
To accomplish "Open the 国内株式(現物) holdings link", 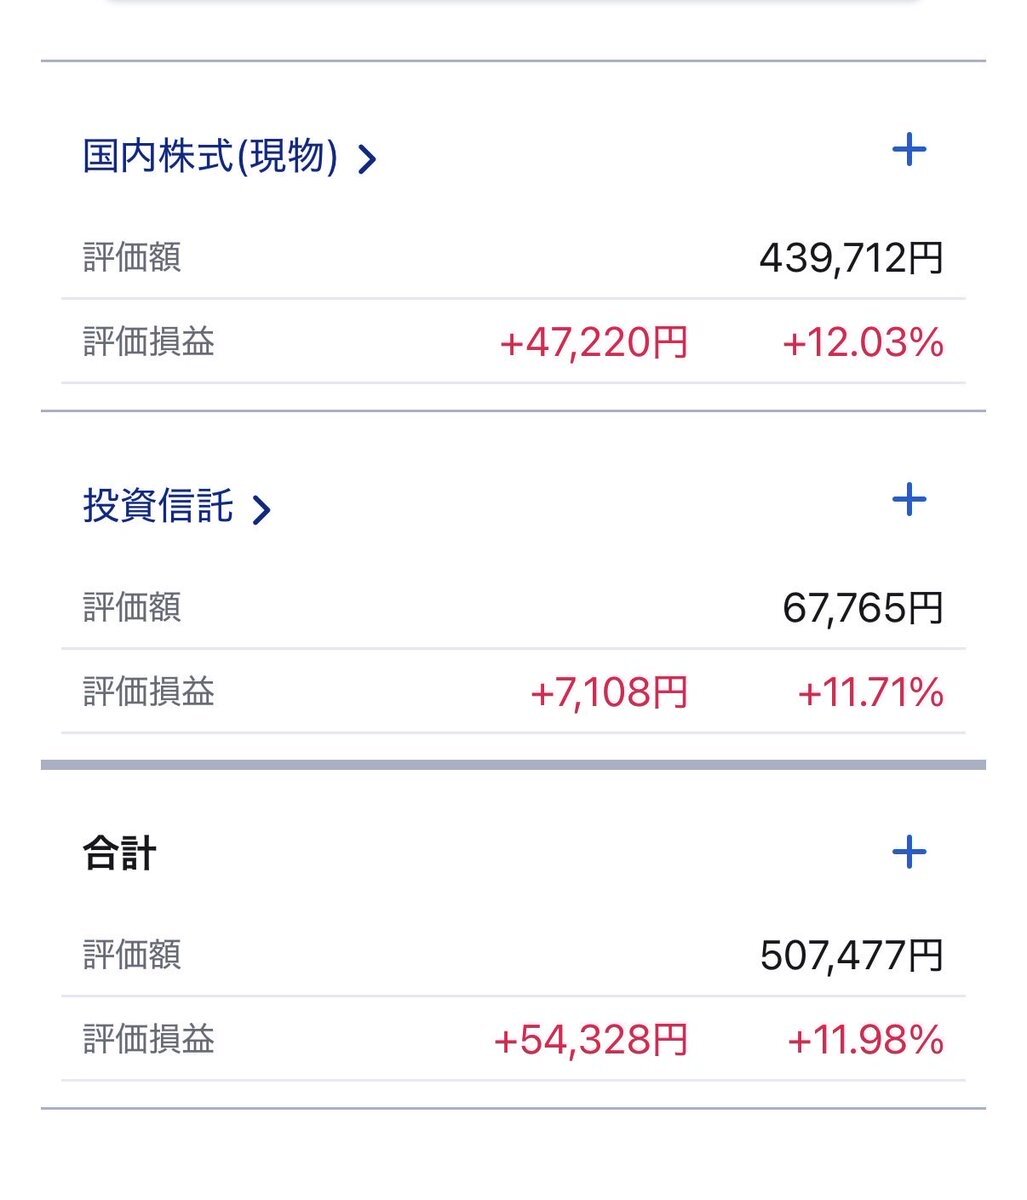I will click(210, 157).
